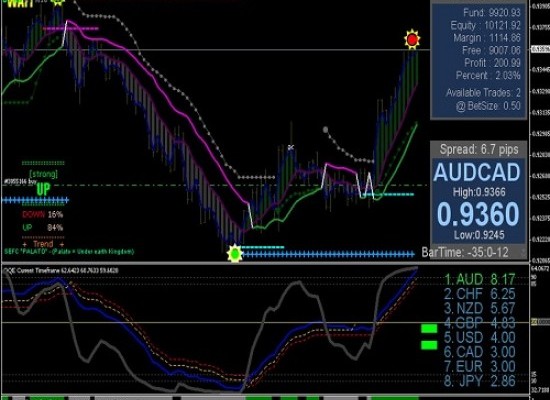Click the DOWN 16% trend reading
The image size is (550, 400).
(x=42, y=214)
